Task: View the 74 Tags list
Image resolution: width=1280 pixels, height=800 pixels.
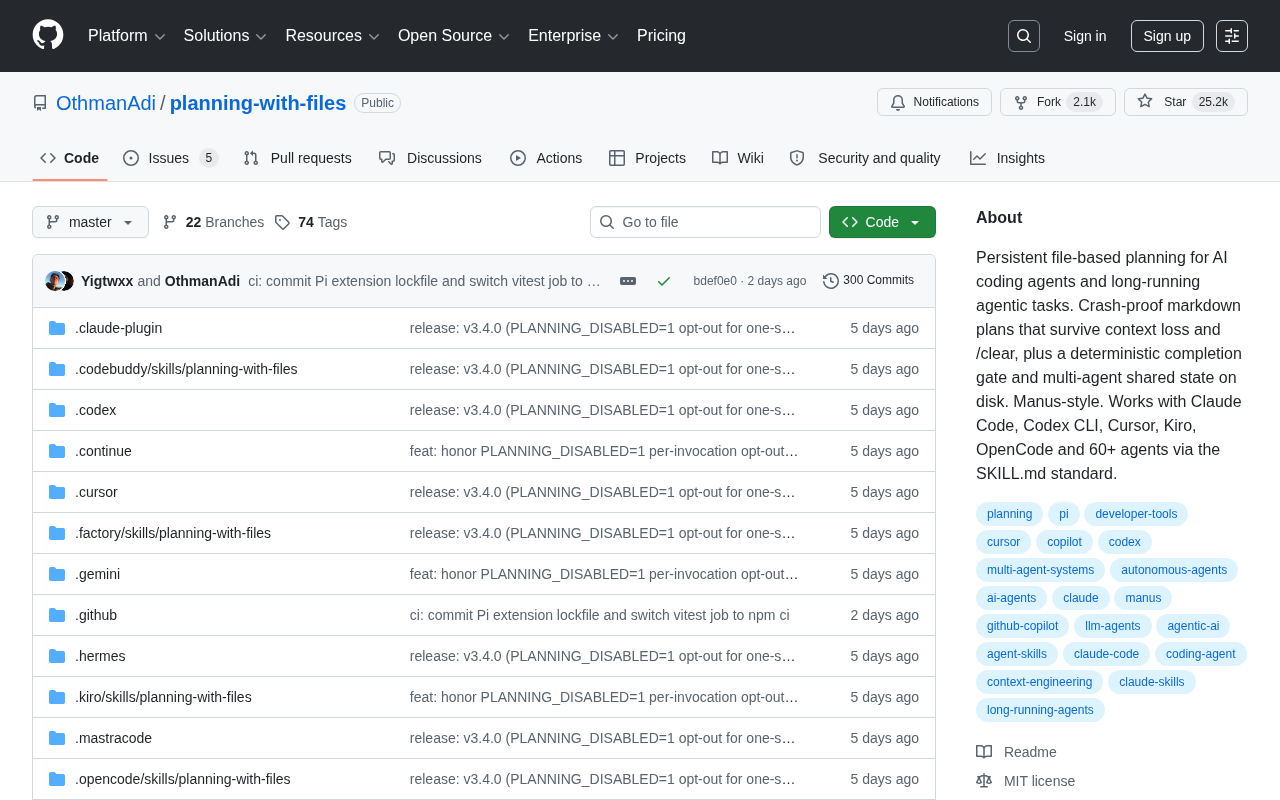Action: pyautogui.click(x=311, y=222)
